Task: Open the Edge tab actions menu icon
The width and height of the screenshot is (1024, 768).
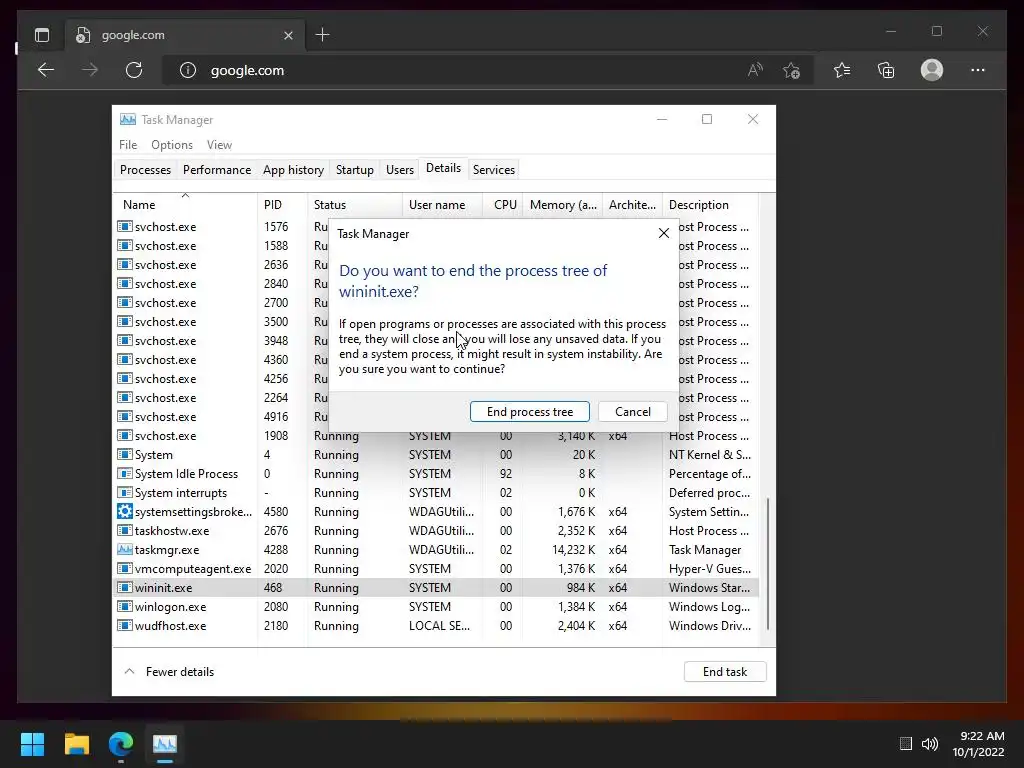Action: click(x=42, y=35)
